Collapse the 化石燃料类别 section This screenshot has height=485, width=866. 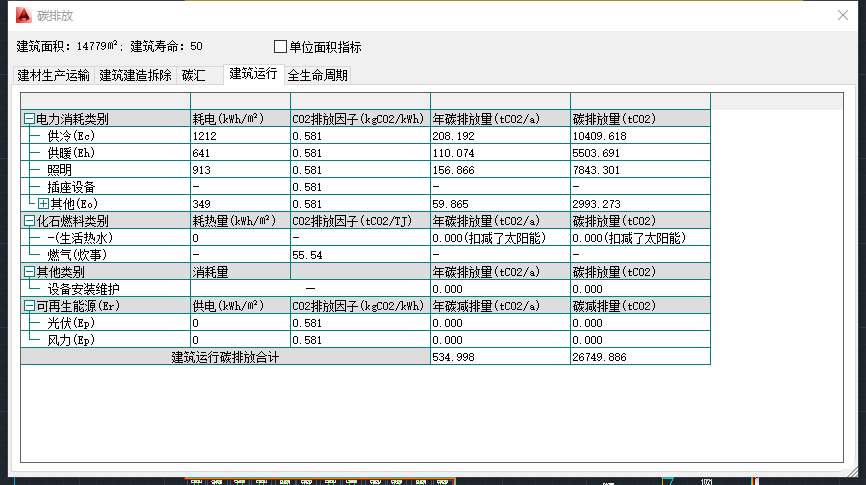click(x=29, y=221)
